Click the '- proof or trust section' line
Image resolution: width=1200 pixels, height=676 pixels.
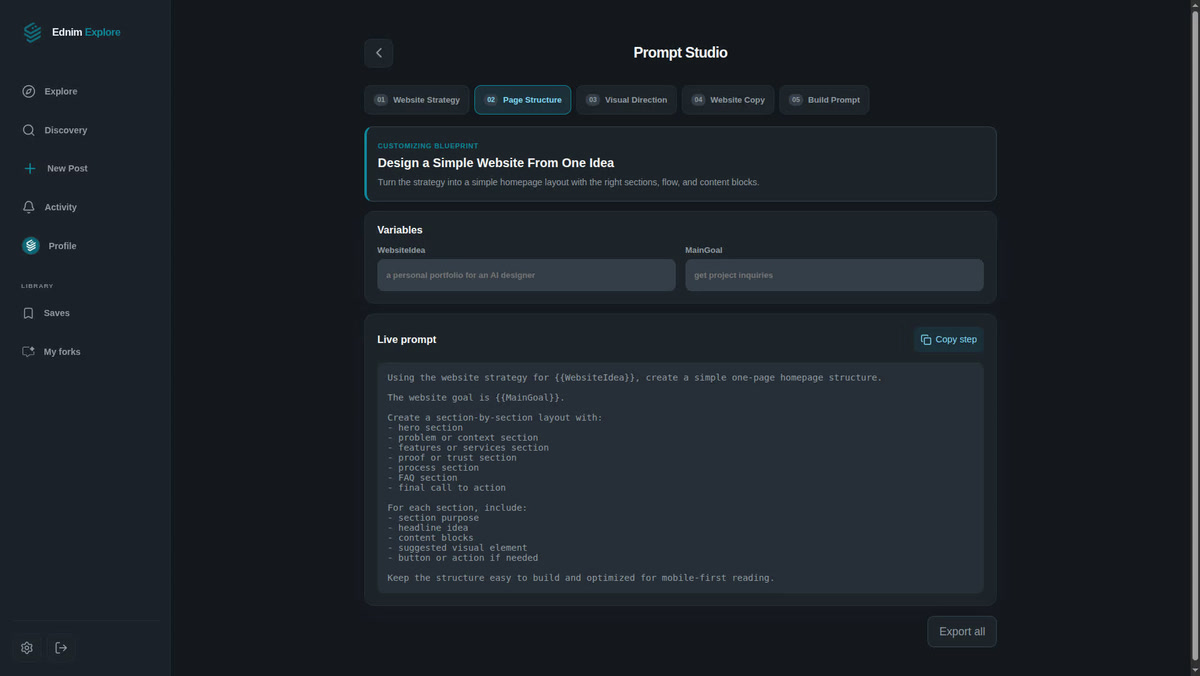(x=452, y=458)
